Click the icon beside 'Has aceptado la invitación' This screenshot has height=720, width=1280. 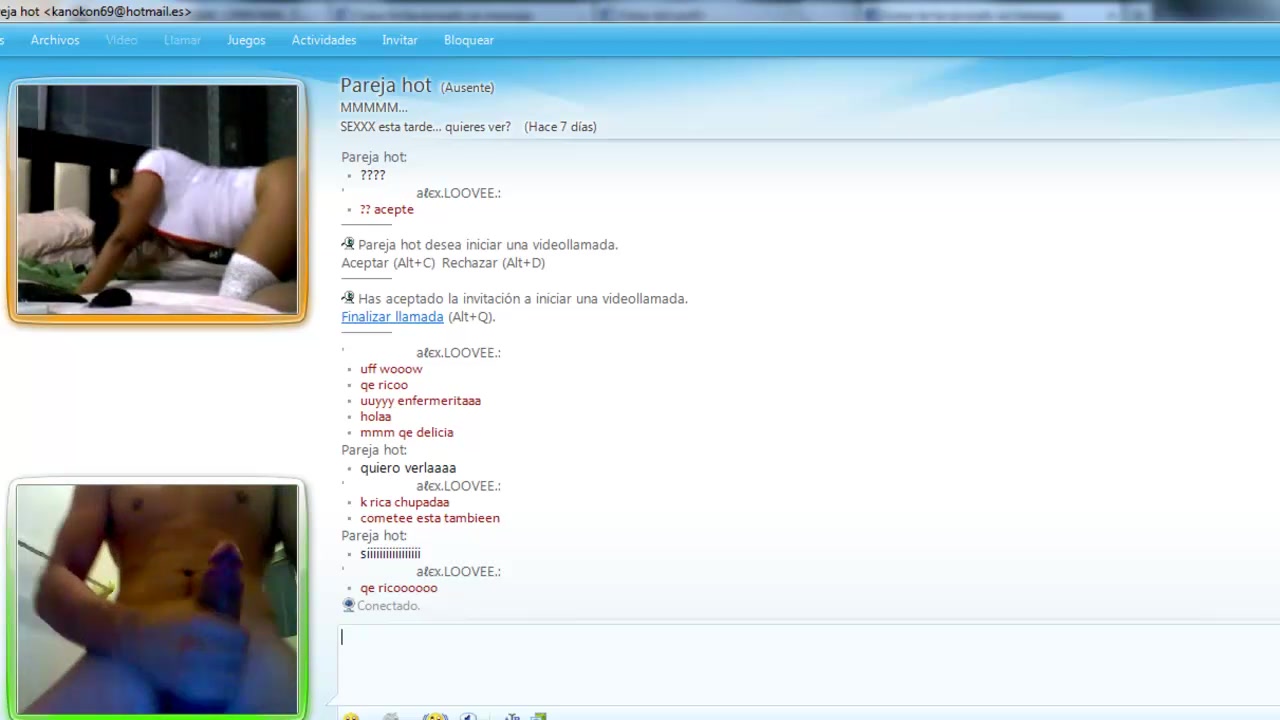[348, 298]
